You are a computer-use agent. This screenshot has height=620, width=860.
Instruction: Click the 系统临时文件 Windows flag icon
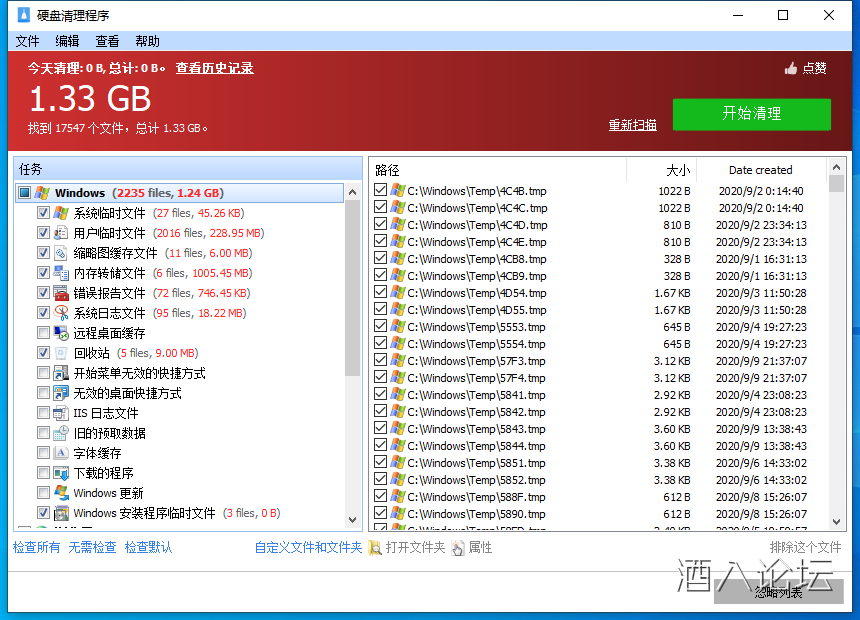point(61,213)
